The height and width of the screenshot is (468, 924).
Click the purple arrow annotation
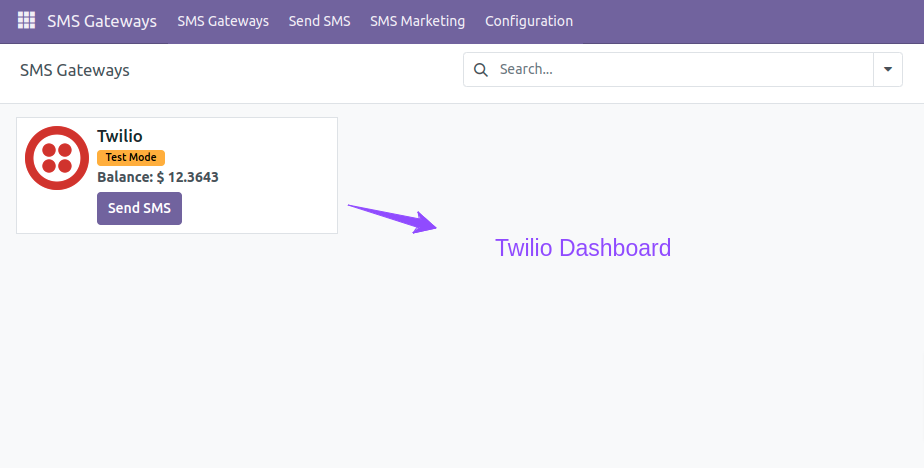tap(392, 219)
